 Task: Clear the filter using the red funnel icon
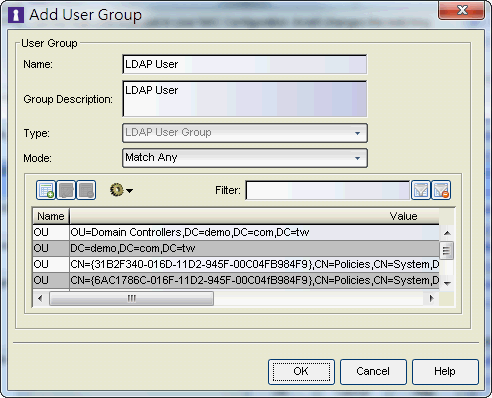(441, 190)
